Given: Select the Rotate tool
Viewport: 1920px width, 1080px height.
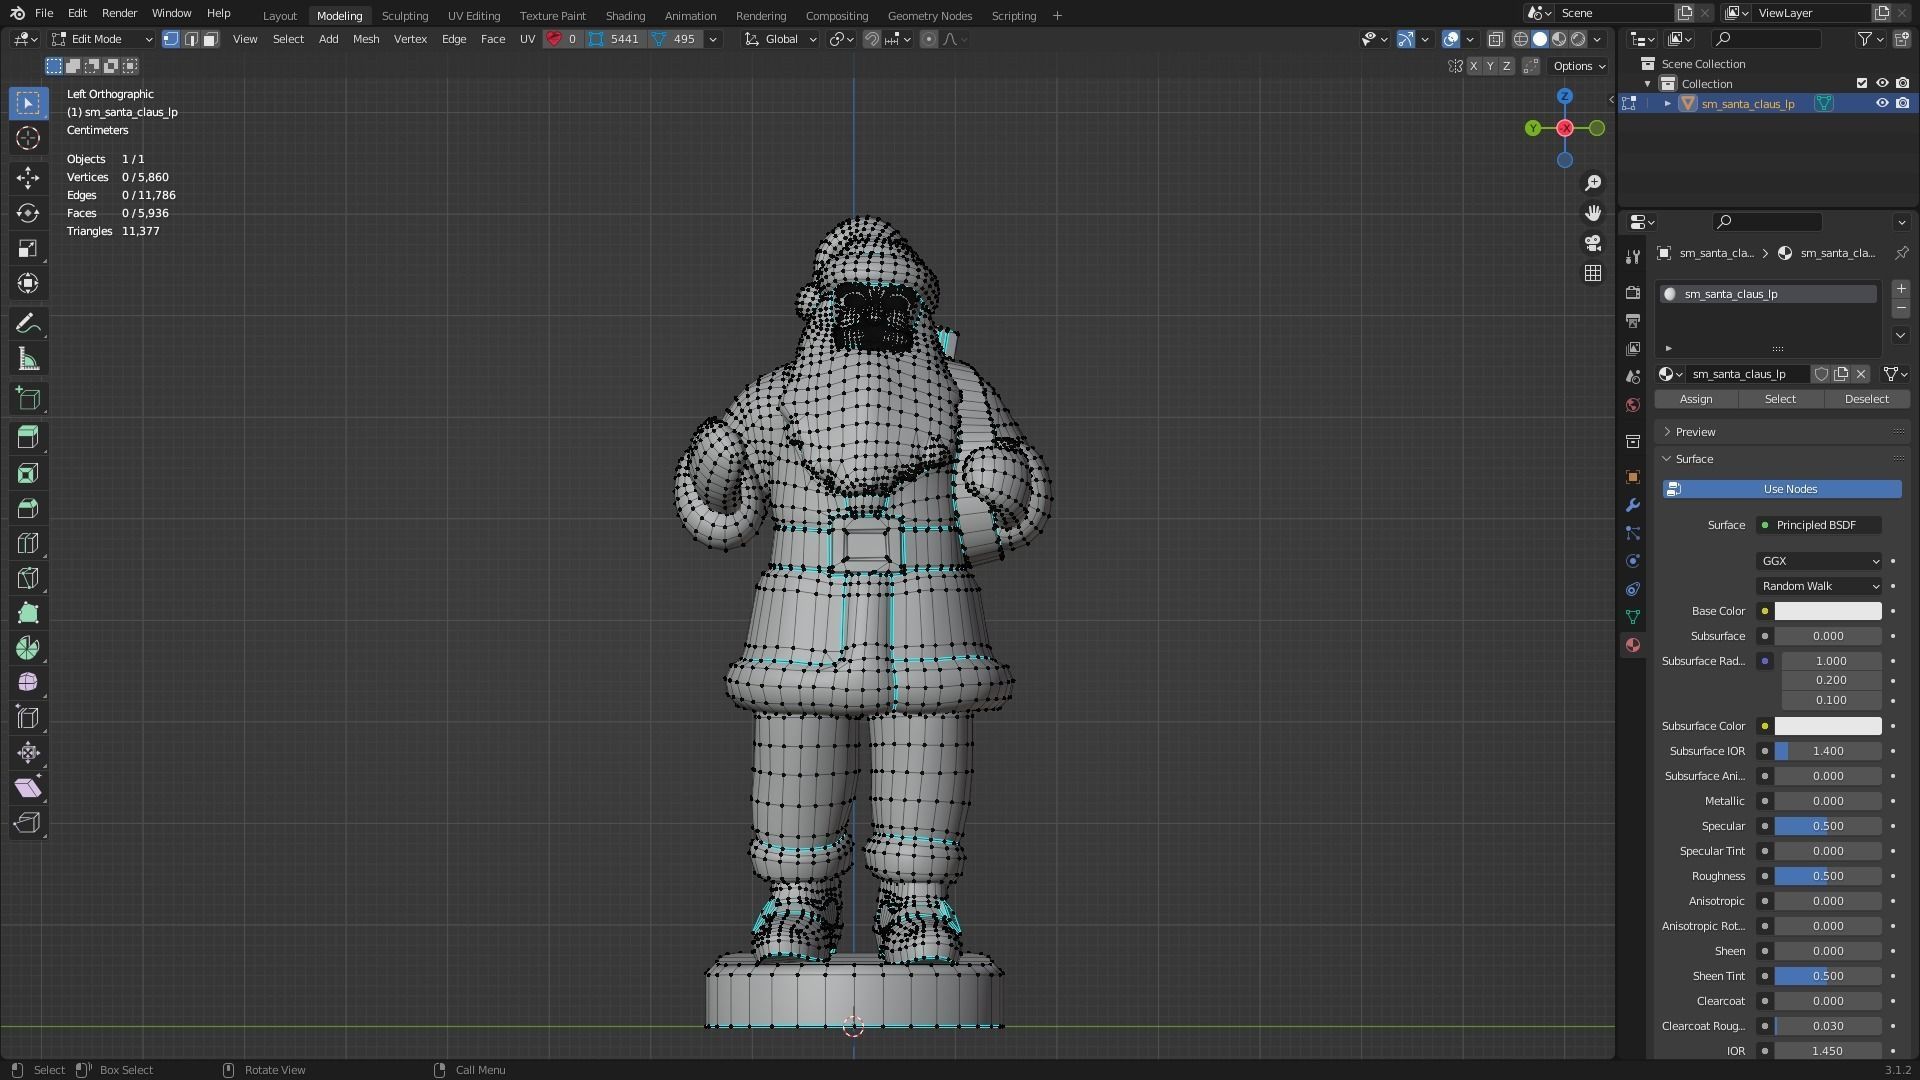Looking at the screenshot, I should pyautogui.click(x=28, y=213).
